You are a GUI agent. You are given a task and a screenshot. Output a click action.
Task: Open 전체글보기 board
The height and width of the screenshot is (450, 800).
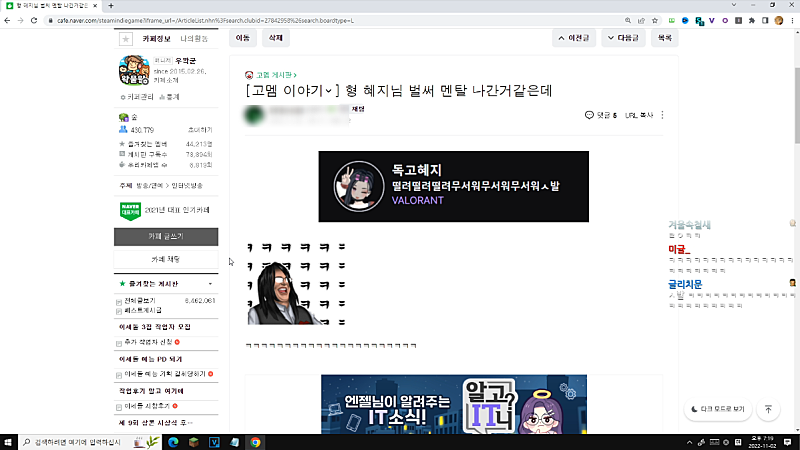click(140, 301)
